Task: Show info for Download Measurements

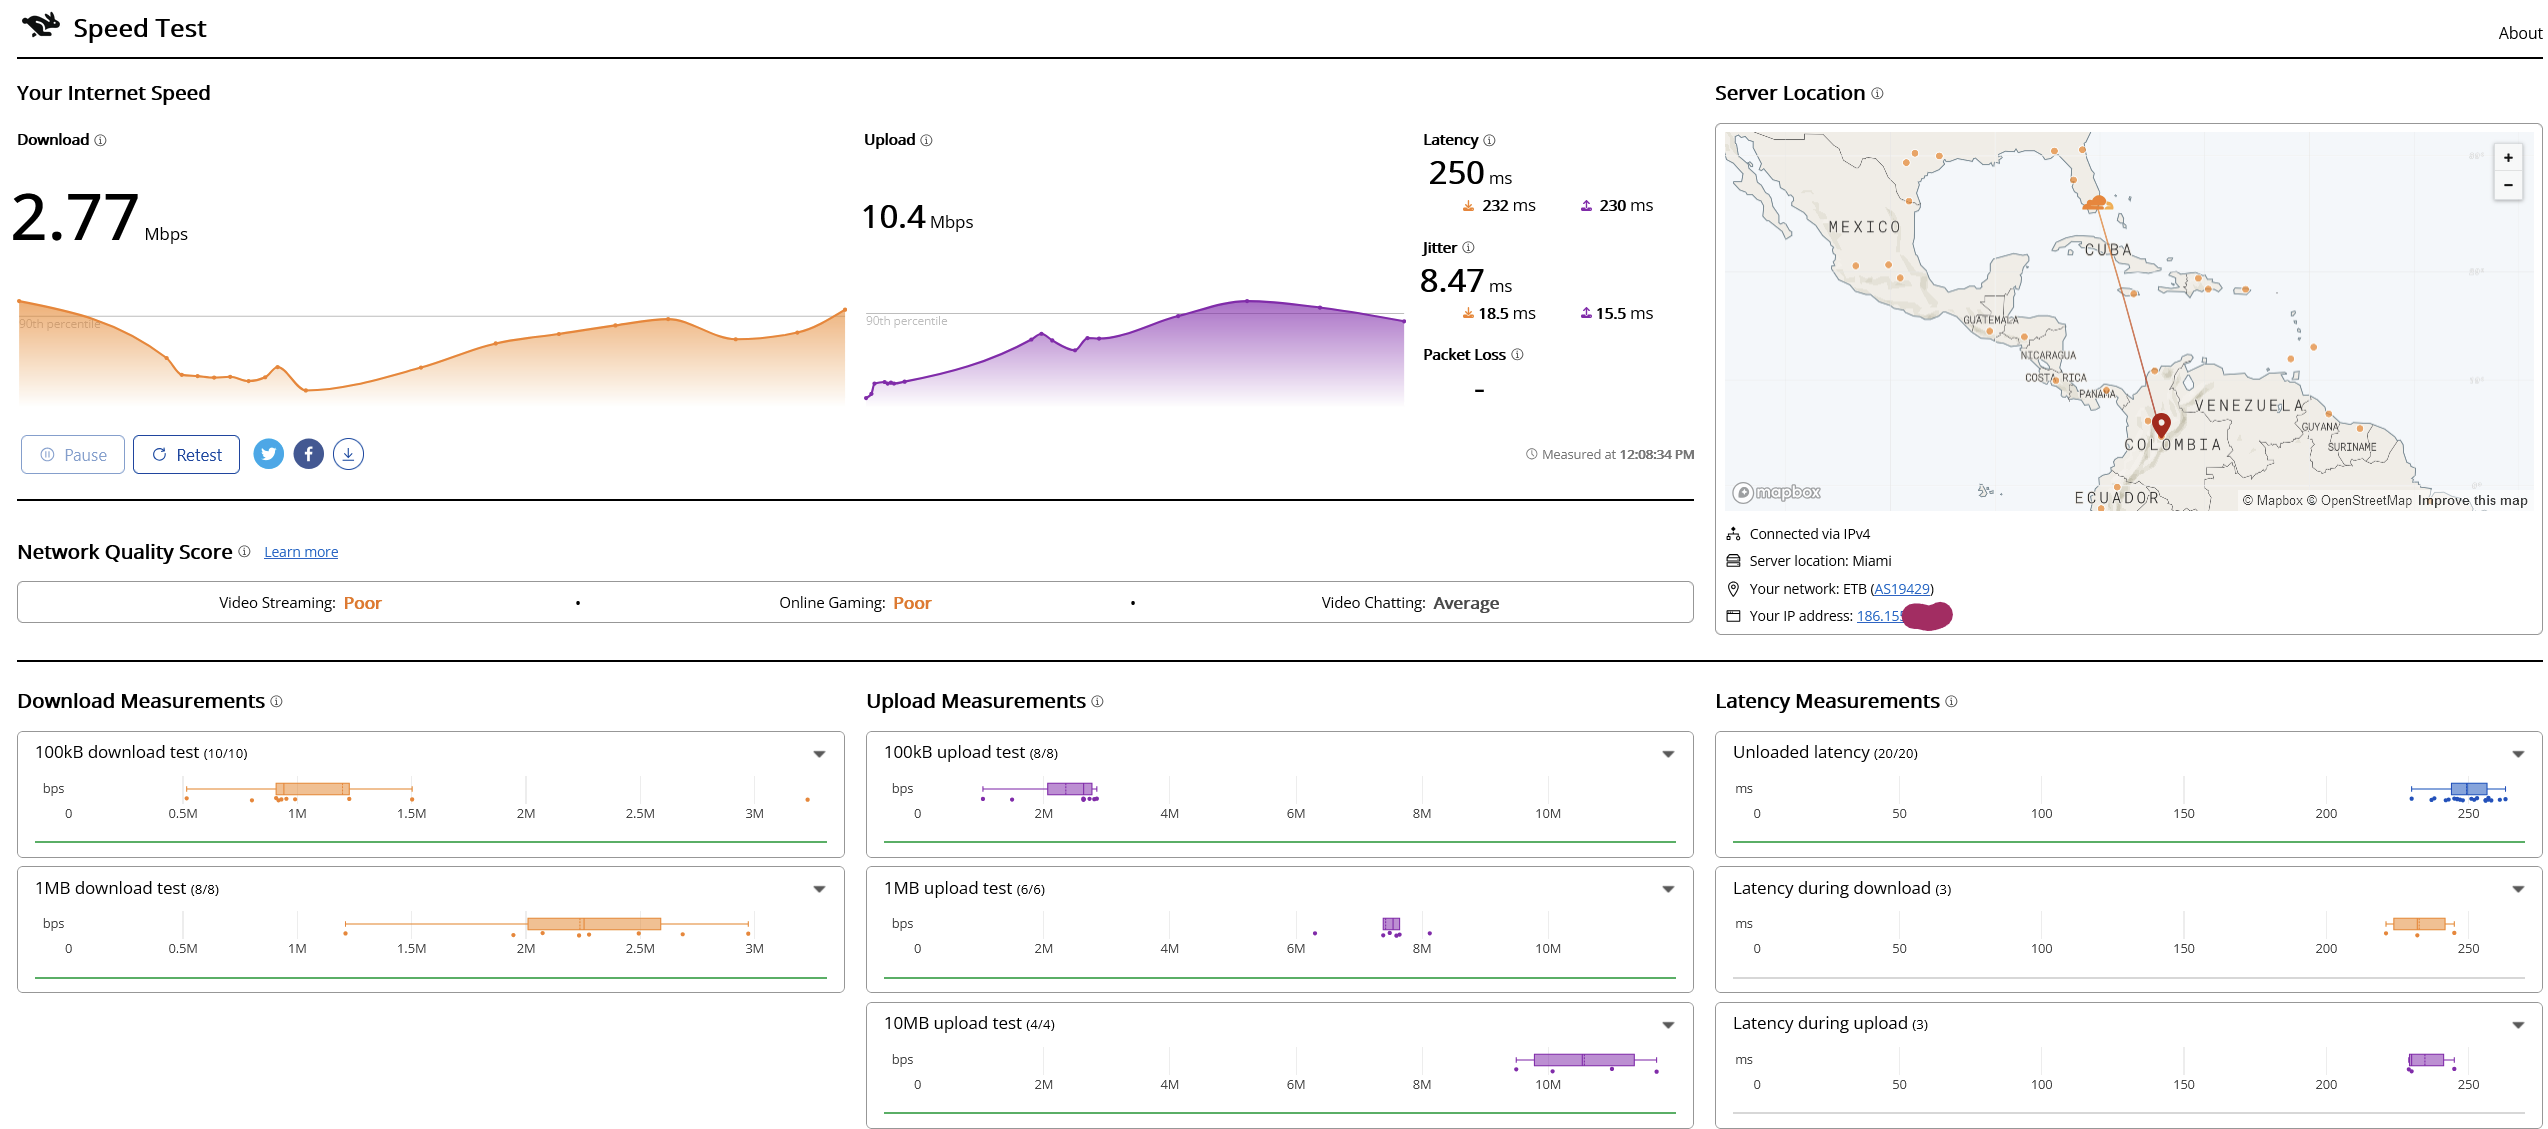Action: pos(276,701)
